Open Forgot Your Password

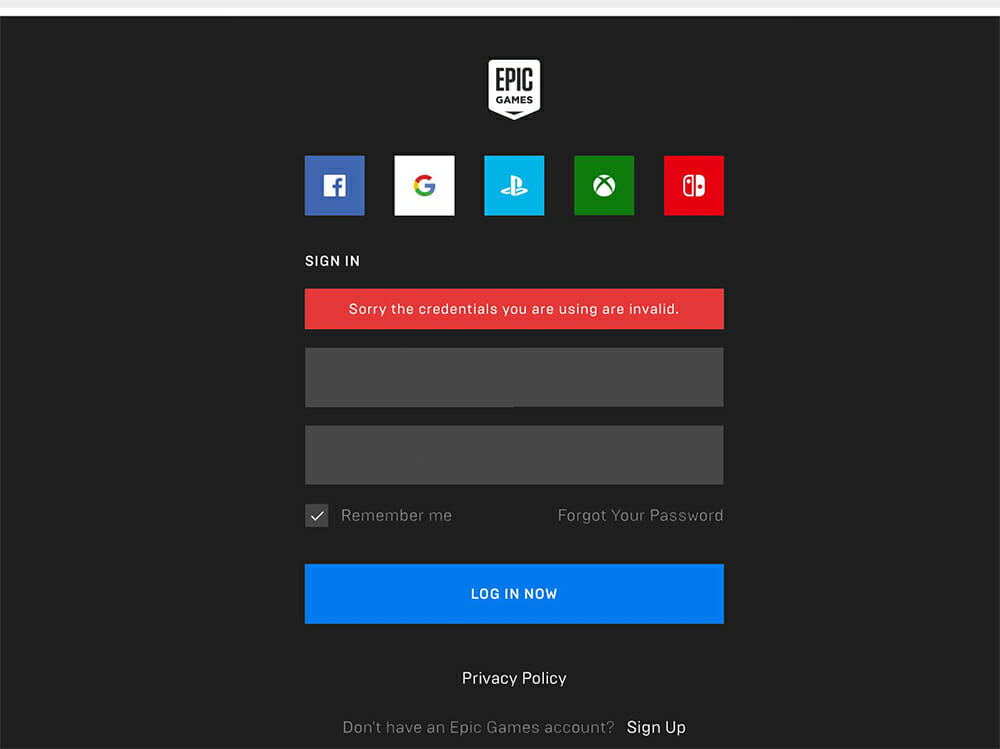[640, 515]
